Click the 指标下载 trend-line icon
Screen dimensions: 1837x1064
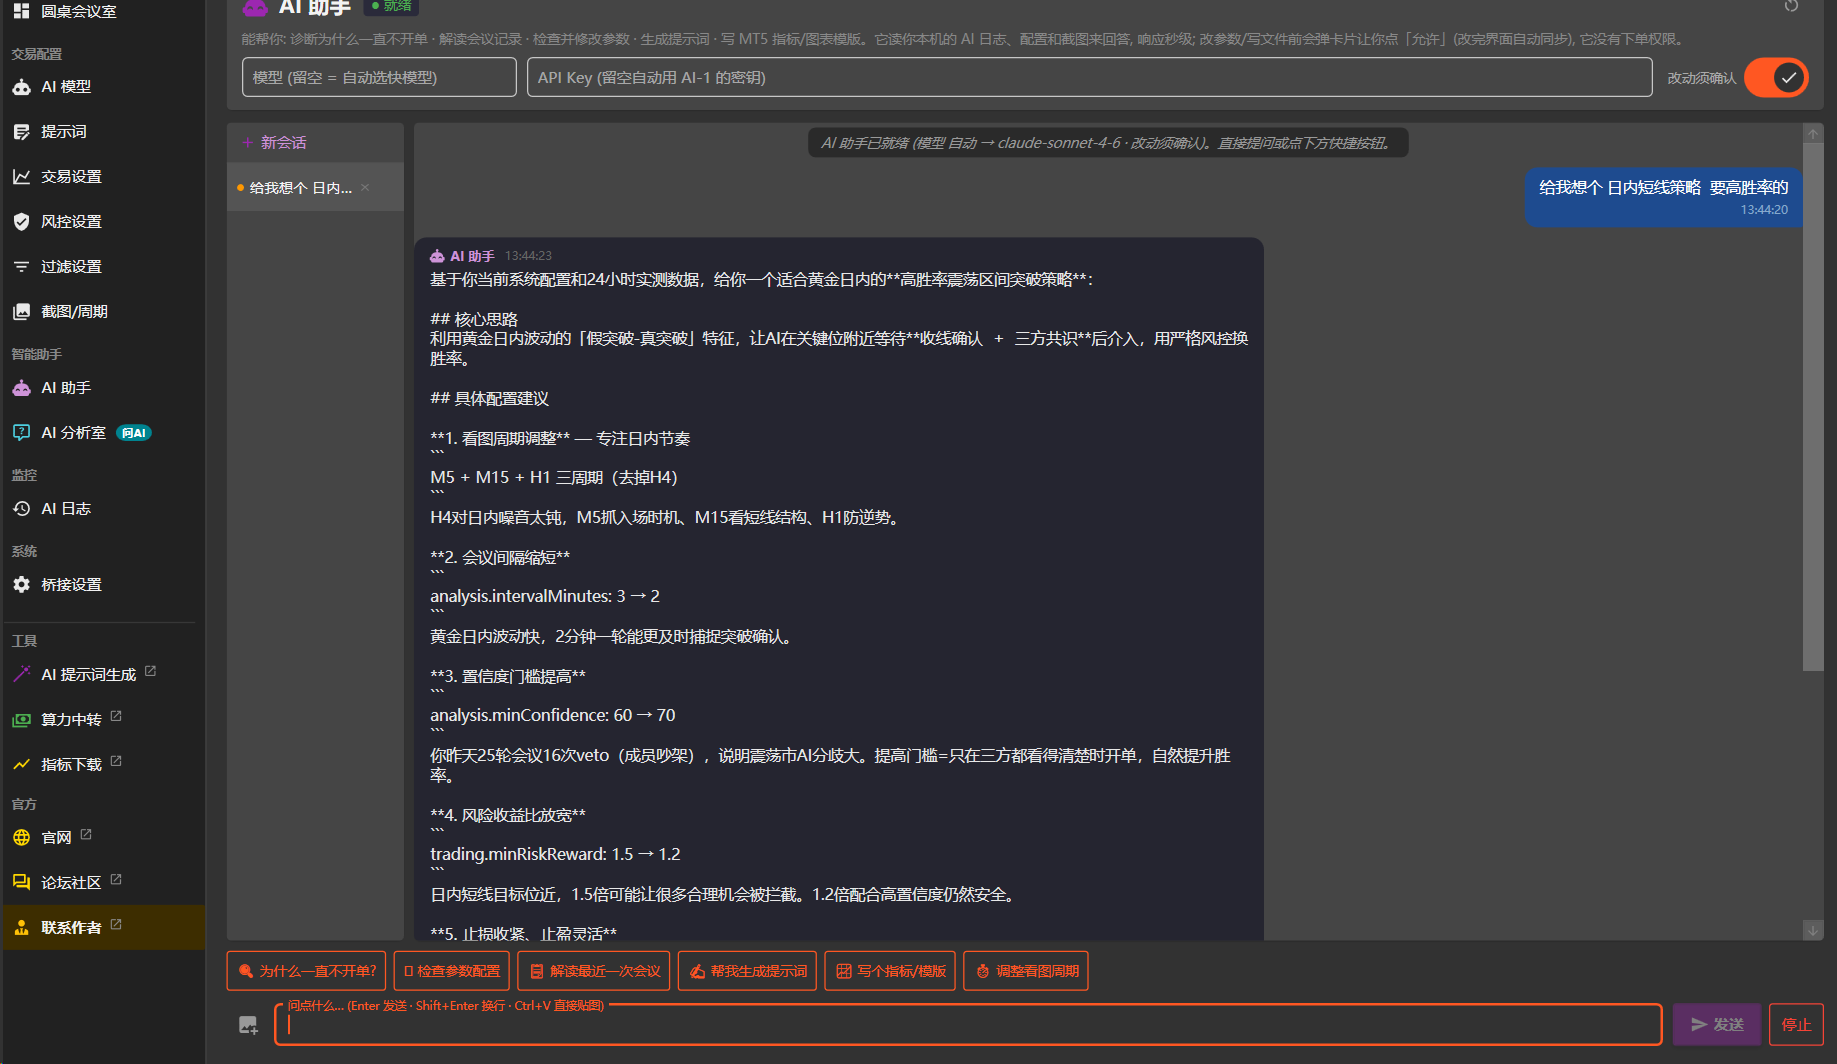pos(21,765)
